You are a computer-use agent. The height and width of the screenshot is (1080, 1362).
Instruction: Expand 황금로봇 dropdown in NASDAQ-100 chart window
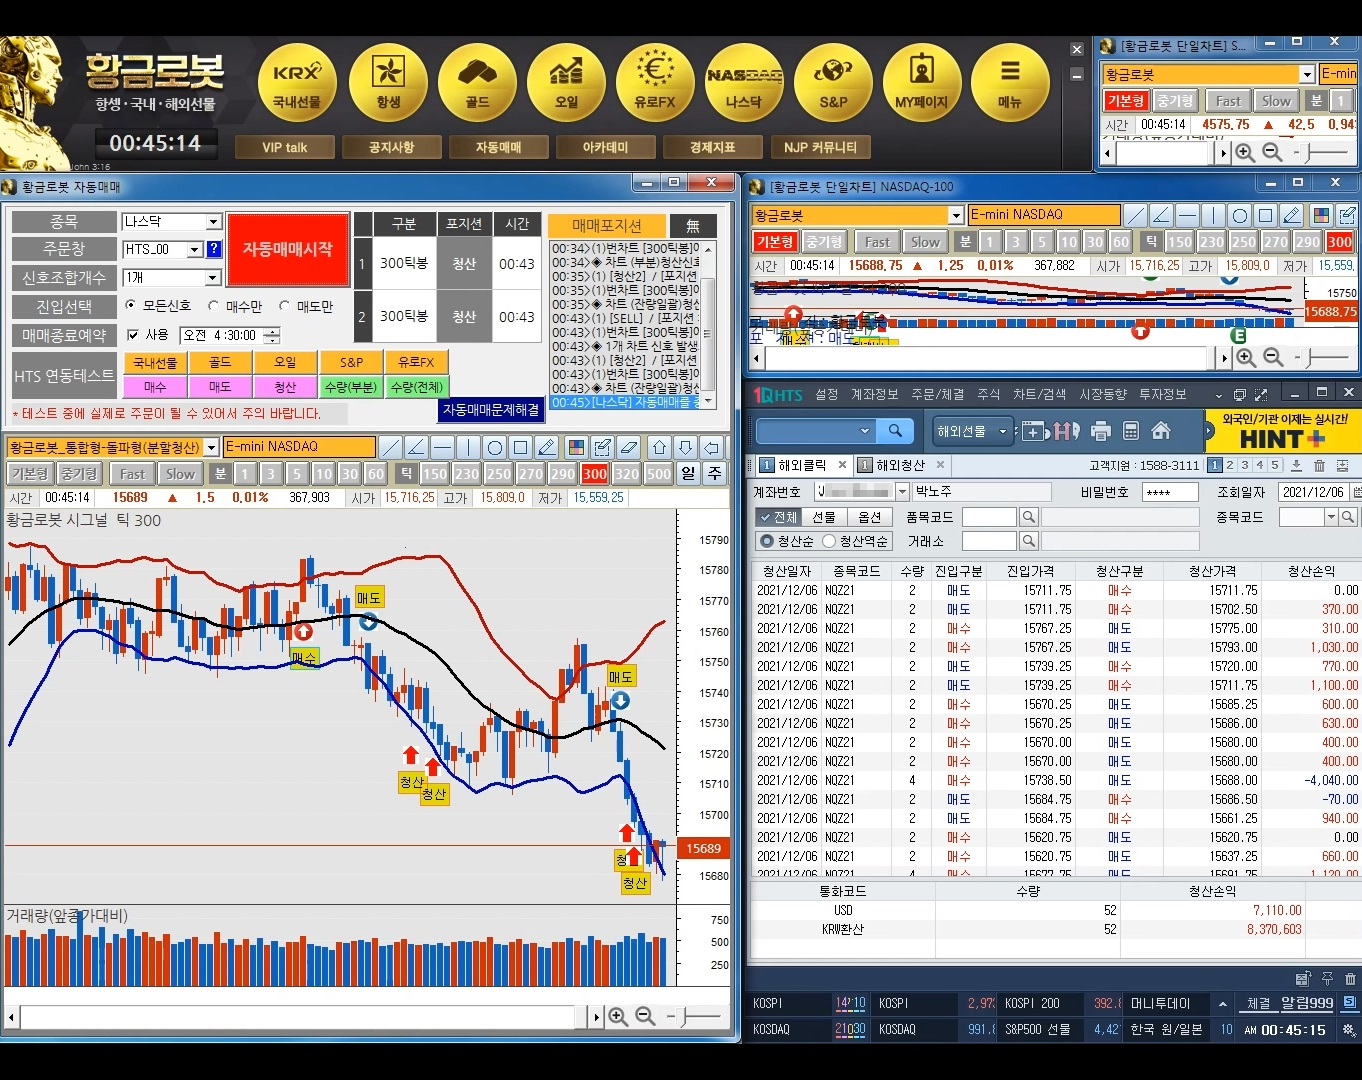click(956, 215)
